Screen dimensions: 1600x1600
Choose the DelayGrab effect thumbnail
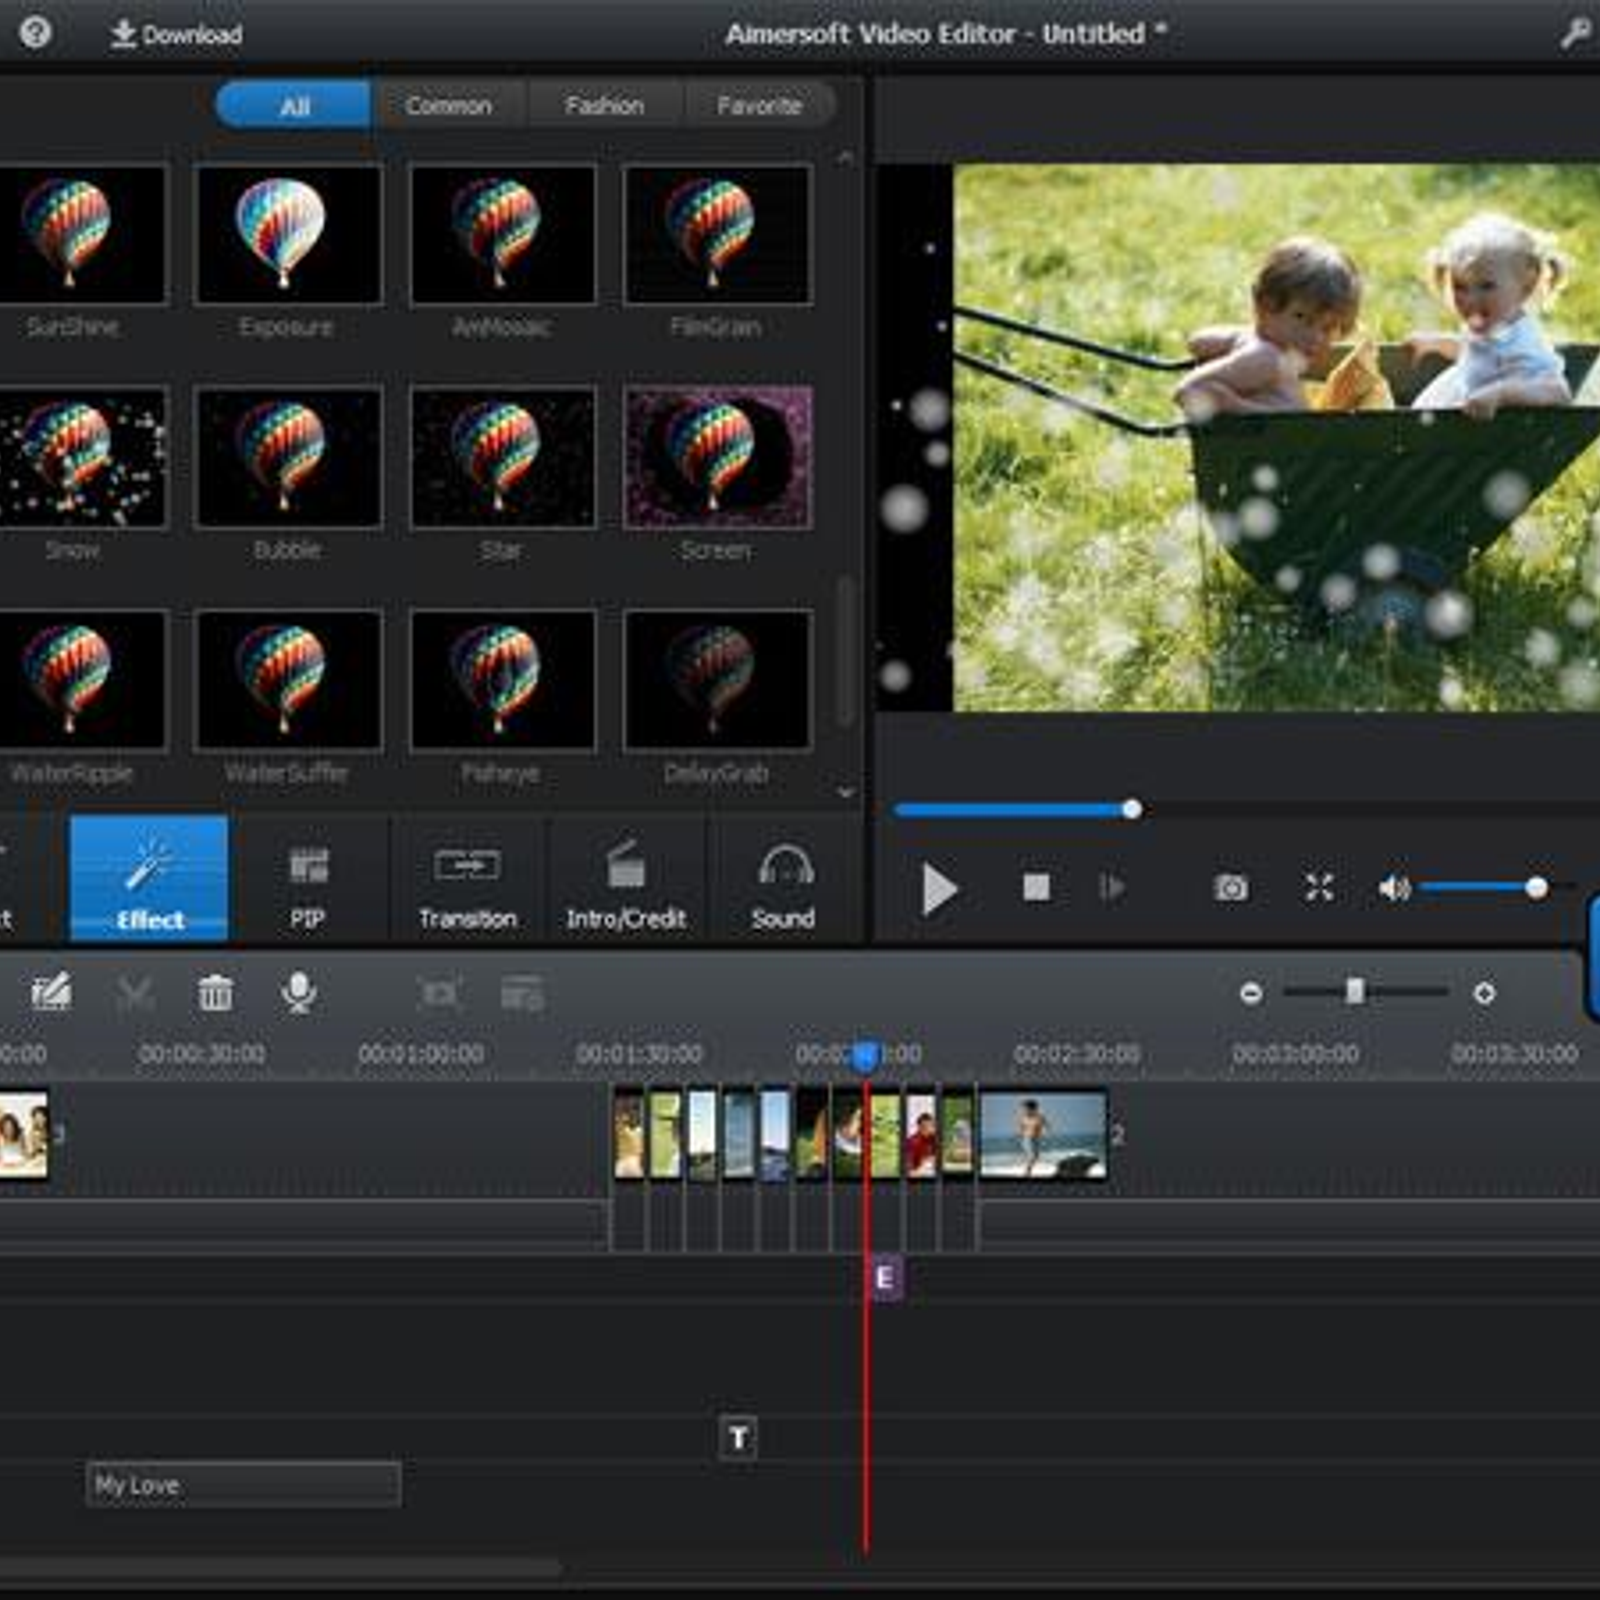click(x=717, y=680)
